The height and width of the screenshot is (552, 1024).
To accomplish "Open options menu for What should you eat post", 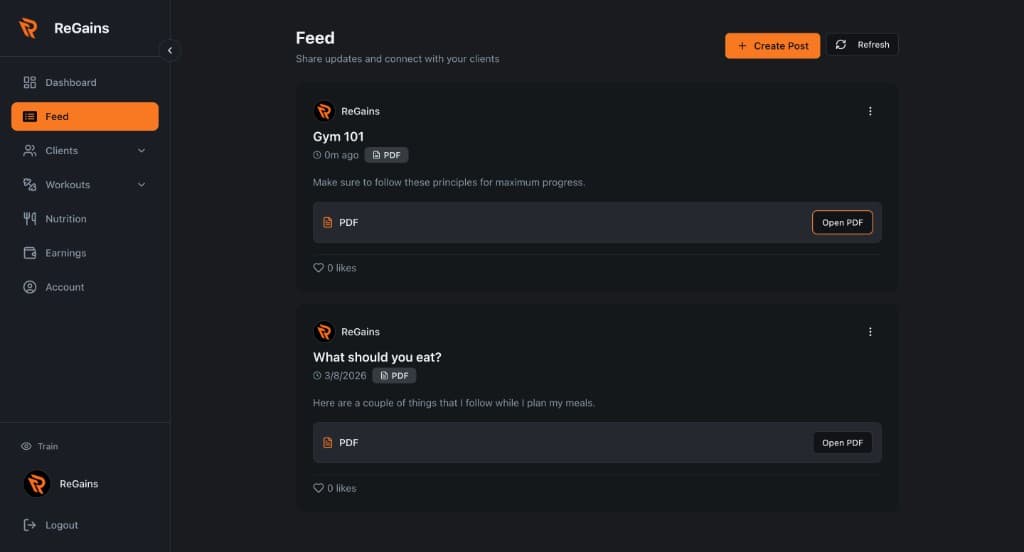I will (x=870, y=332).
